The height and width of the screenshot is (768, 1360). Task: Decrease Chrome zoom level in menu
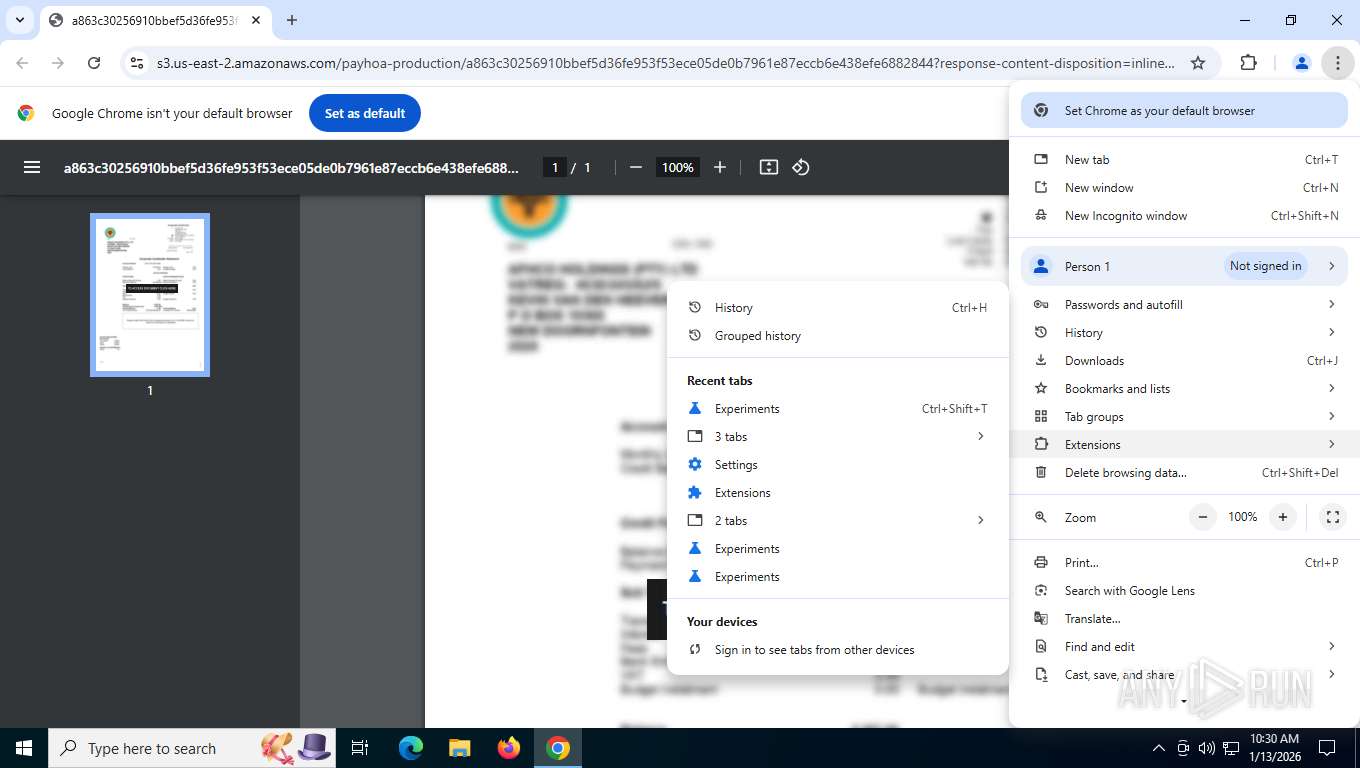[x=1203, y=517]
